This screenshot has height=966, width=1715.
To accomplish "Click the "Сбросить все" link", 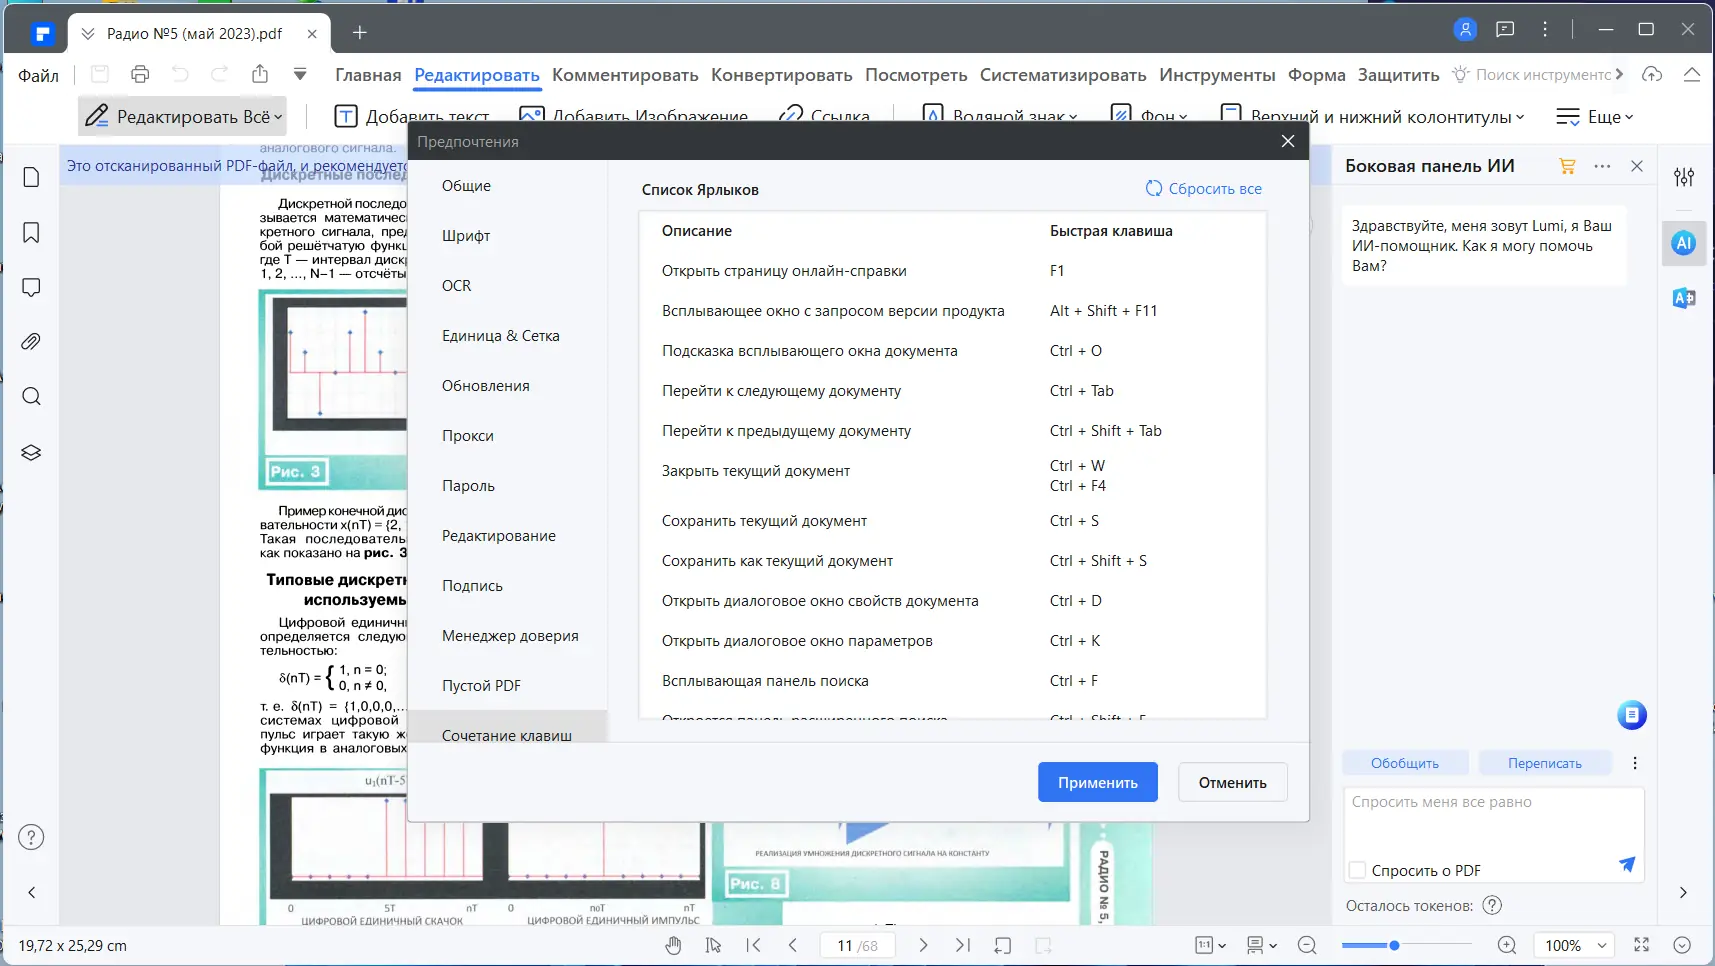I will pos(1203,188).
